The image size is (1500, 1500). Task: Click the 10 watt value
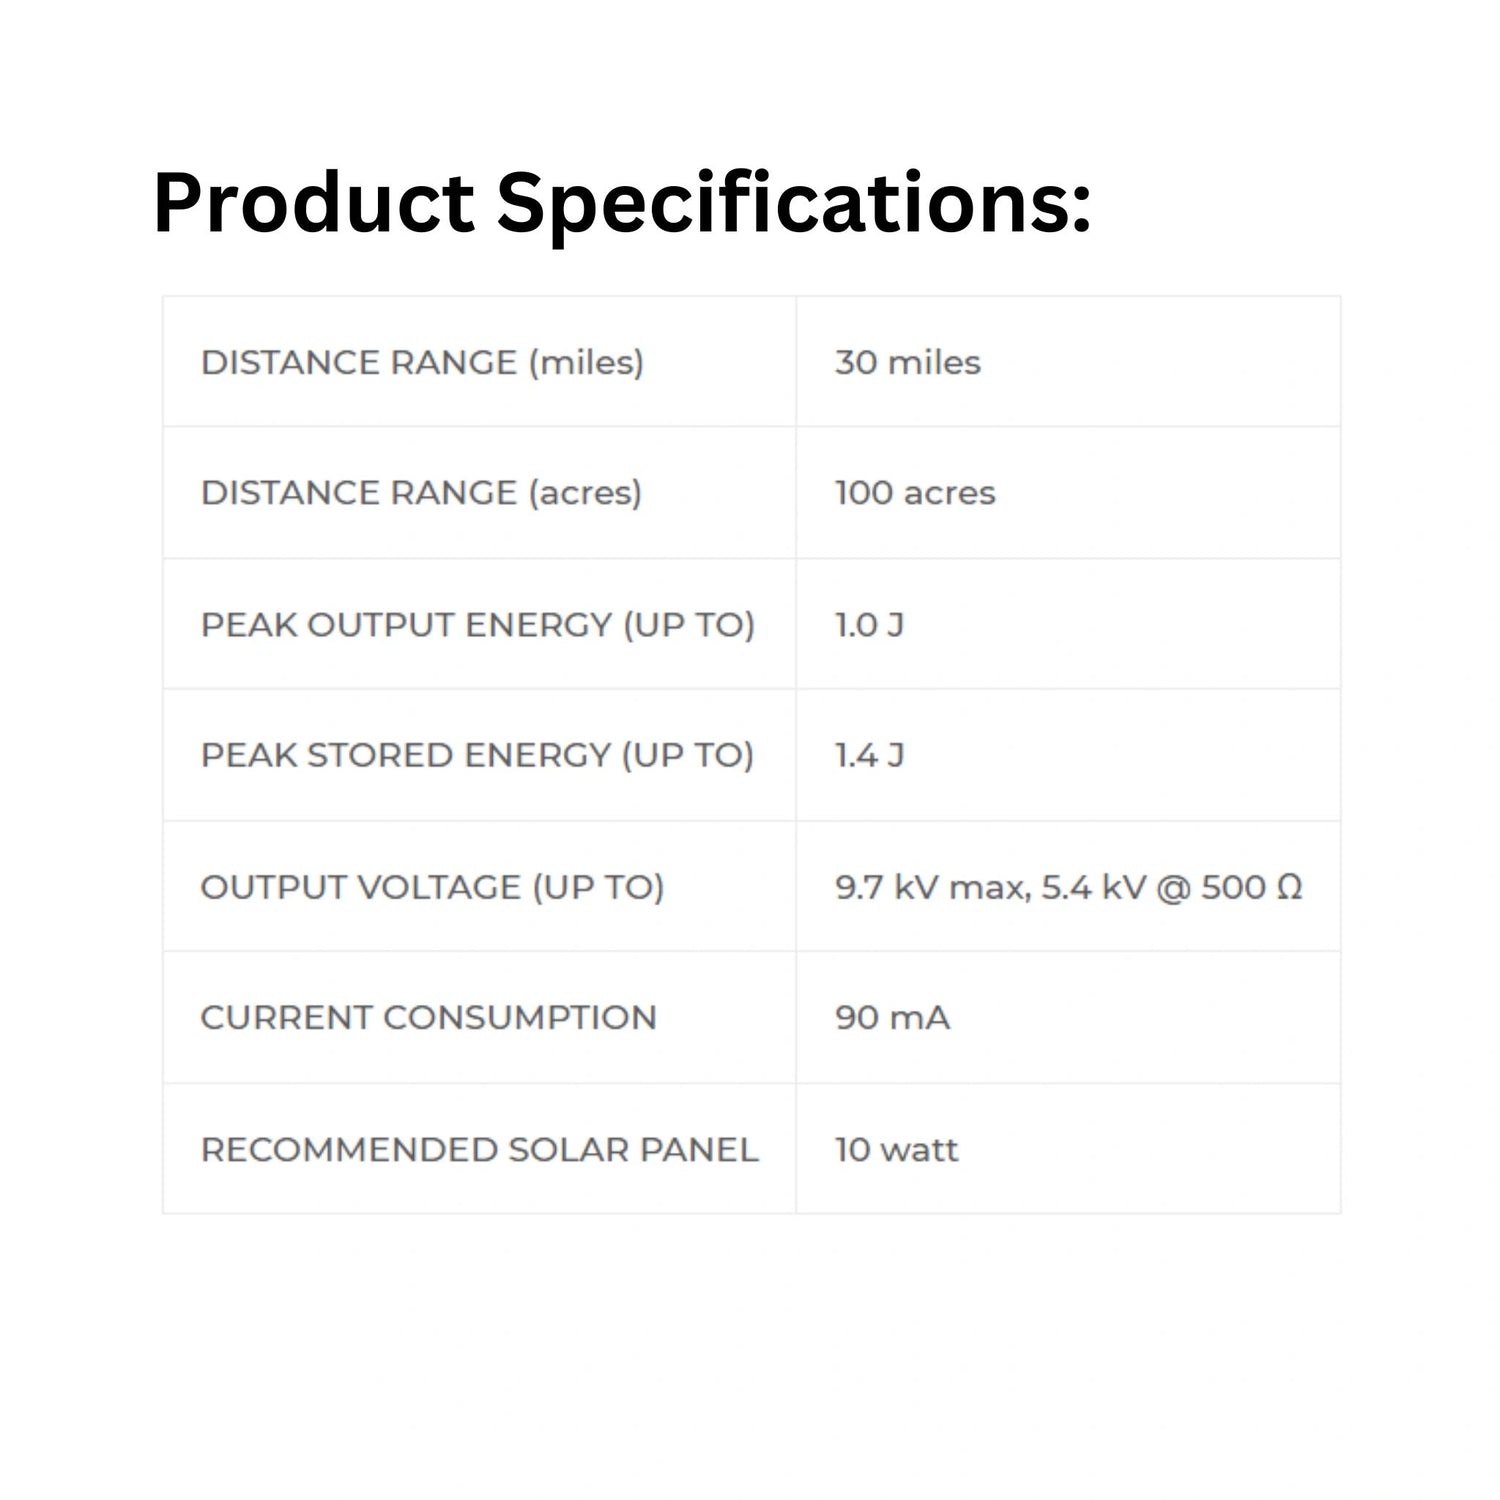click(x=896, y=1150)
